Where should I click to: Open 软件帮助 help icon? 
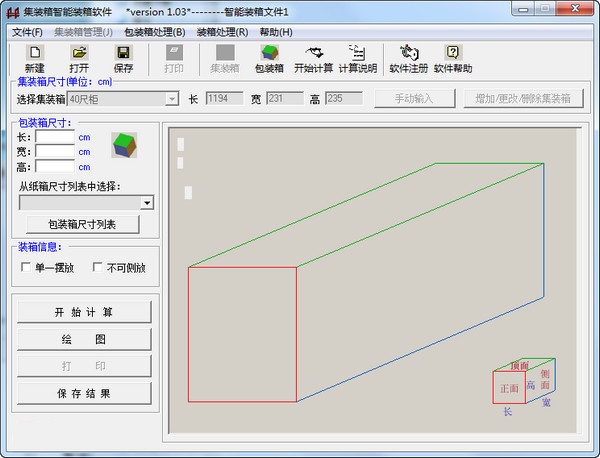tap(452, 59)
